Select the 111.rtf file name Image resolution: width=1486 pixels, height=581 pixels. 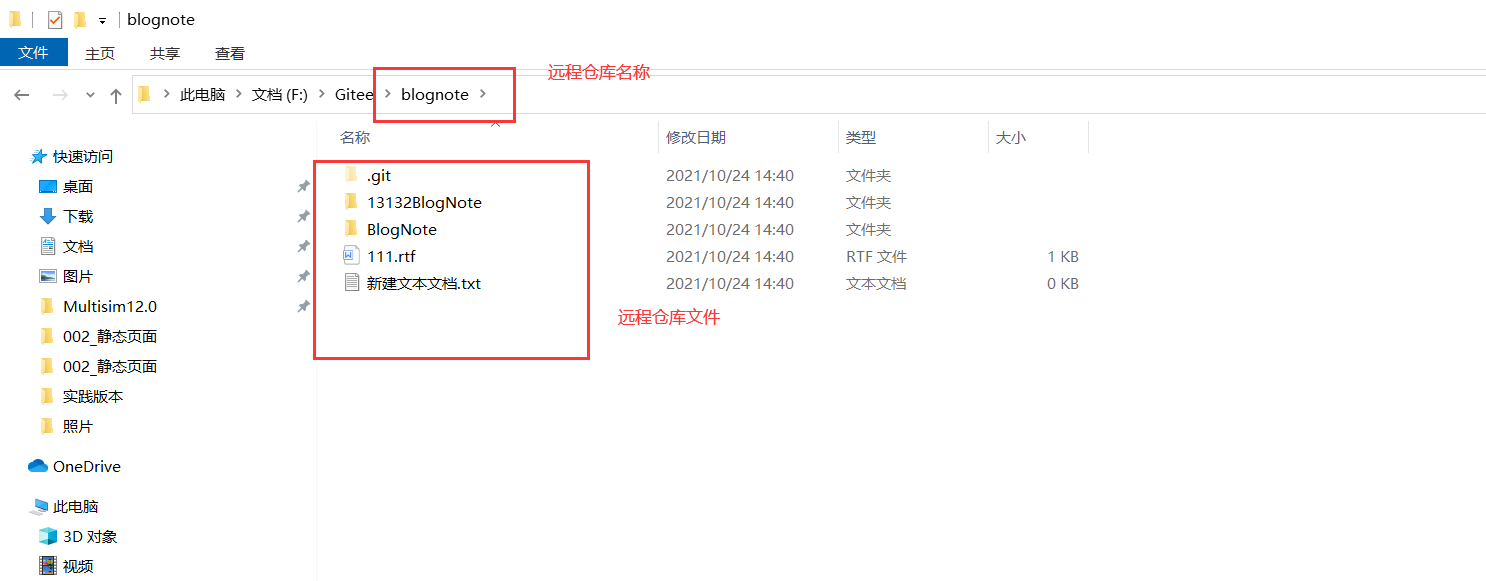pyautogui.click(x=391, y=256)
